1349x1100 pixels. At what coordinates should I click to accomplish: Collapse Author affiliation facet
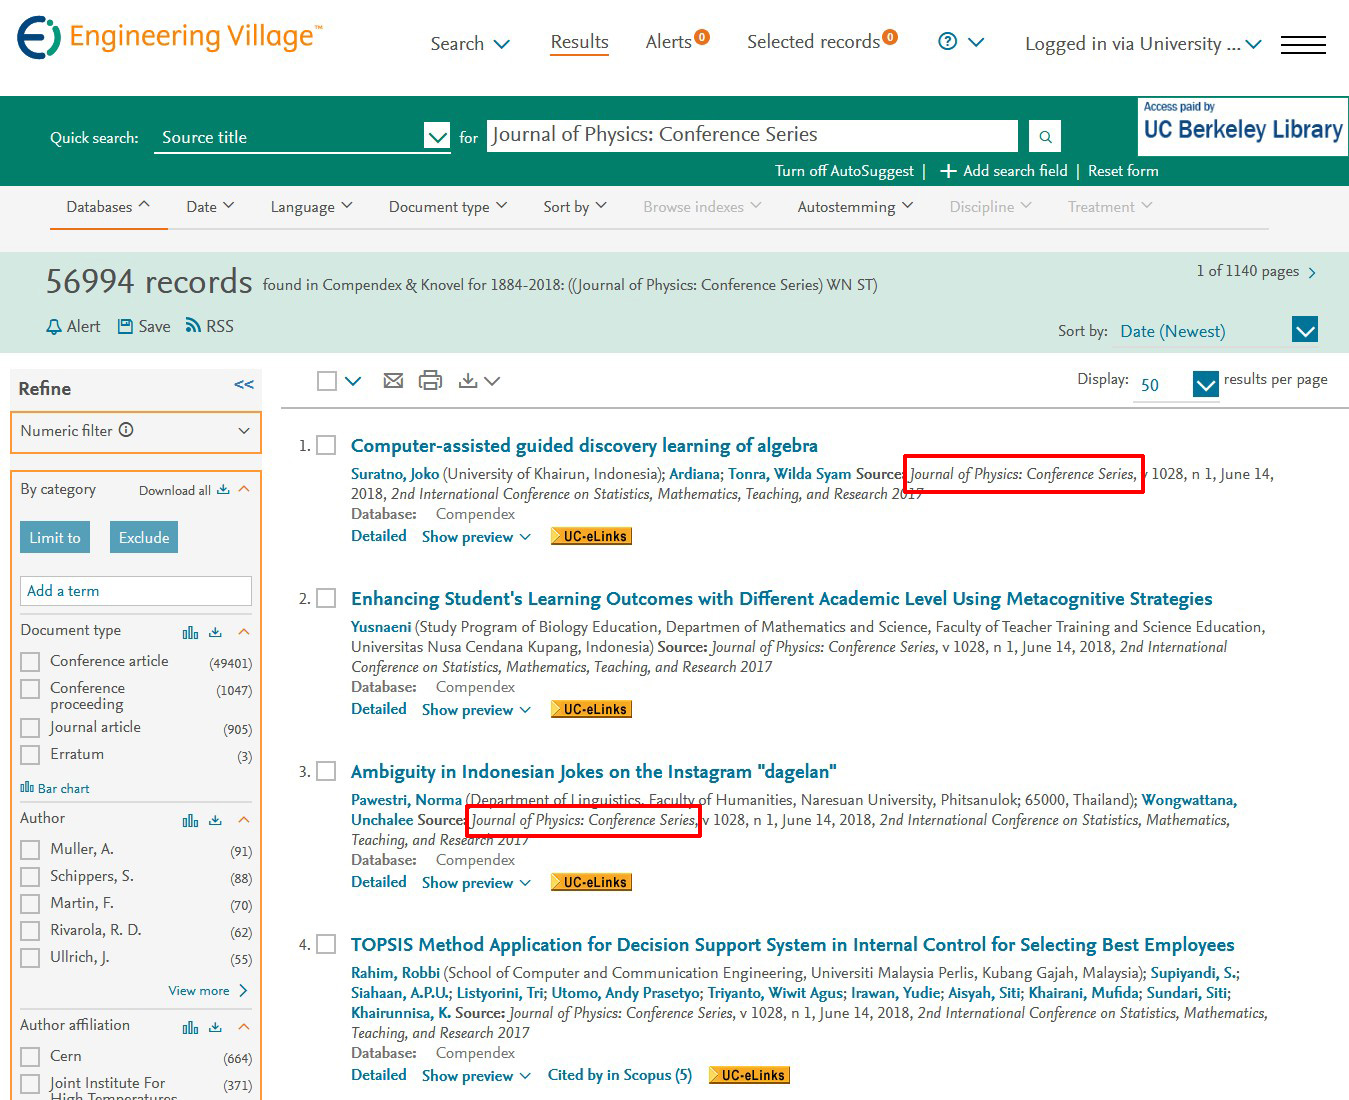tap(244, 1027)
